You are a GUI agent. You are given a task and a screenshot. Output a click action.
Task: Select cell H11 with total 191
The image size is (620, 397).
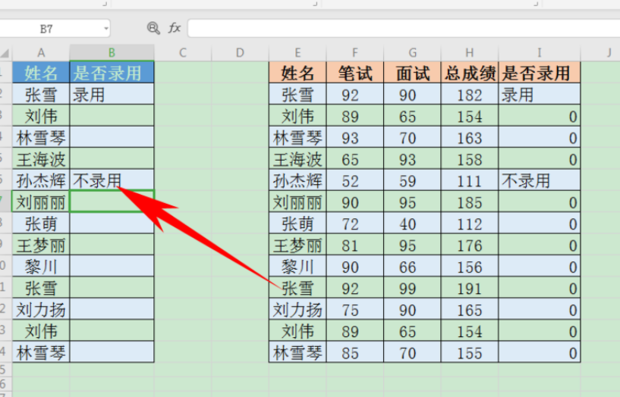pyautogui.click(x=469, y=287)
